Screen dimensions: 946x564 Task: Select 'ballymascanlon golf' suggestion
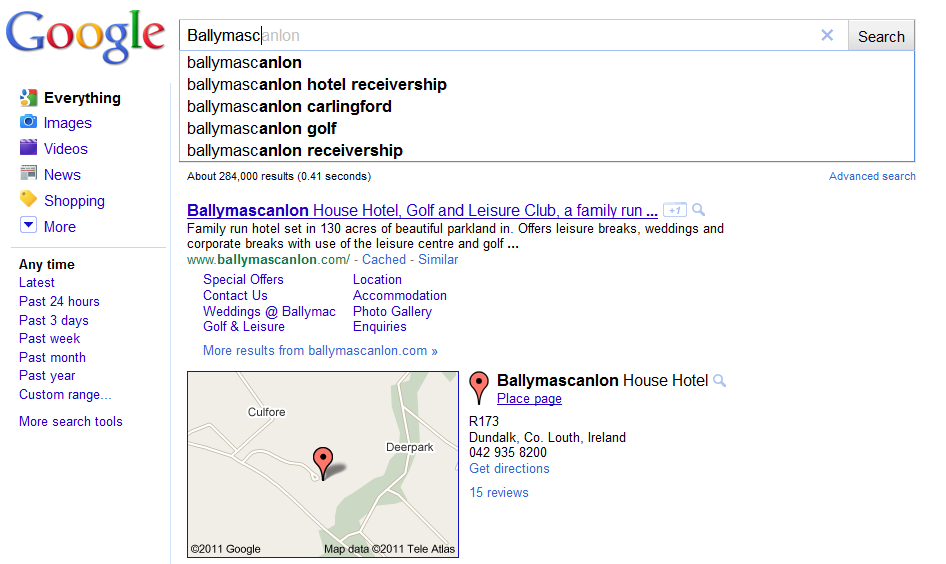pyautogui.click(x=547, y=128)
